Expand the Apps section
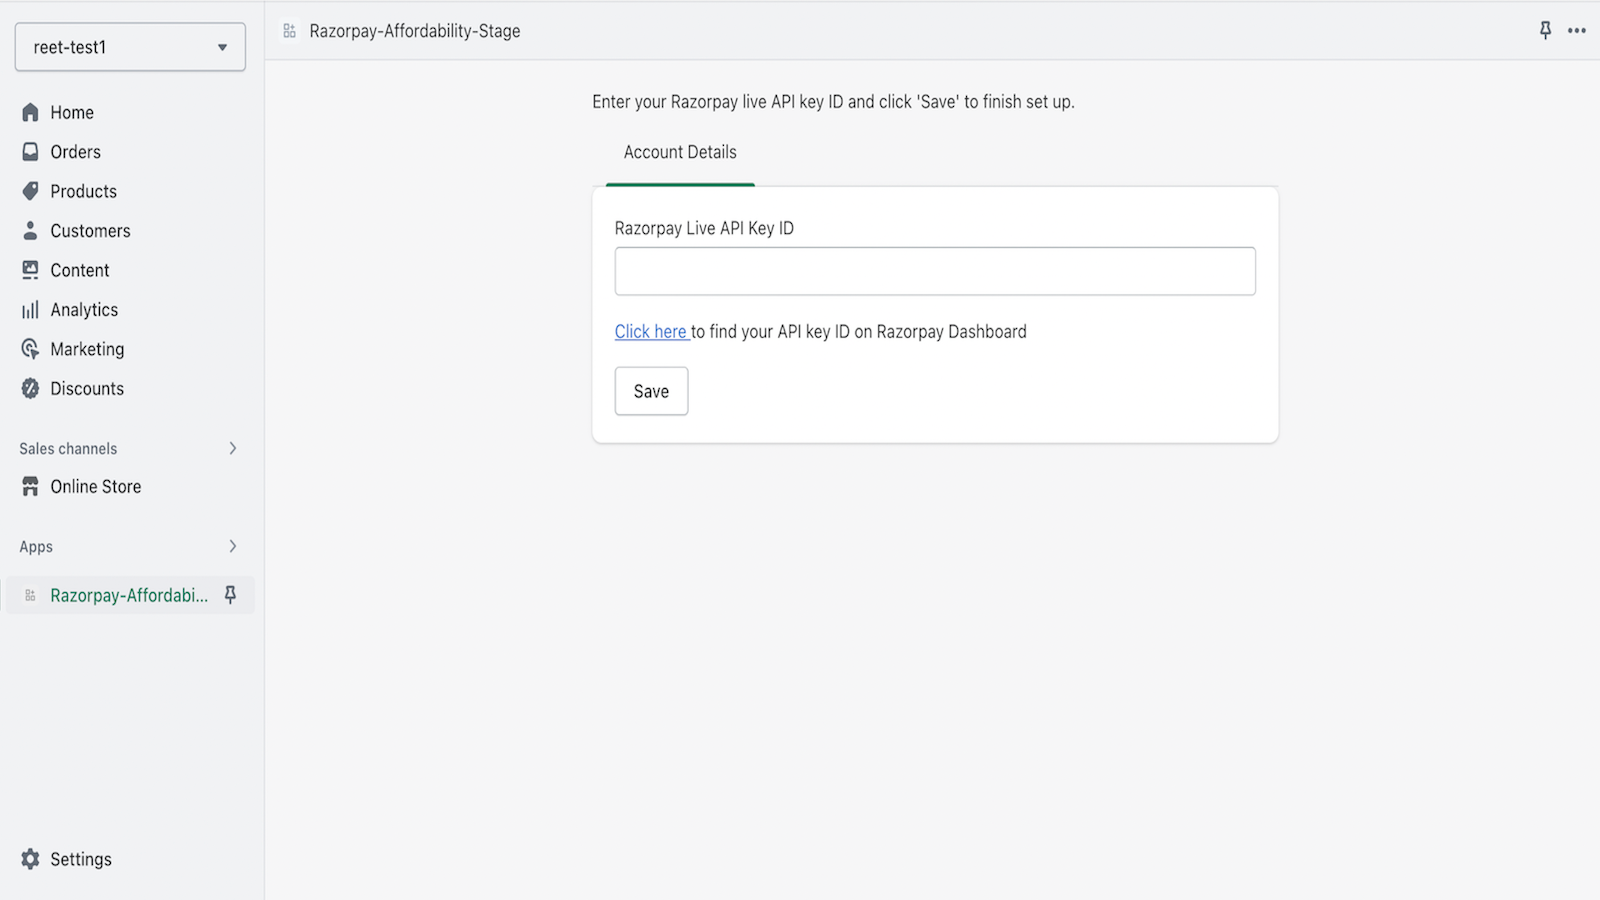The height and width of the screenshot is (900, 1600). tap(233, 546)
